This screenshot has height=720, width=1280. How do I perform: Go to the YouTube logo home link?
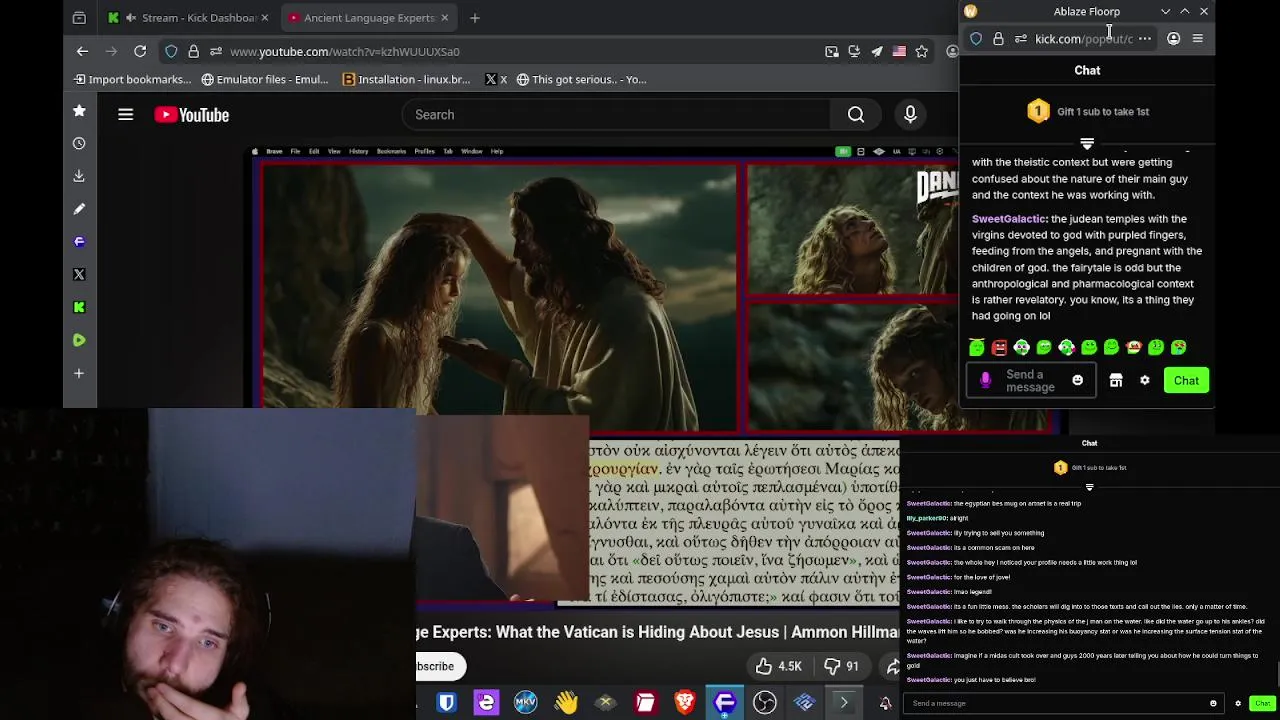192,115
